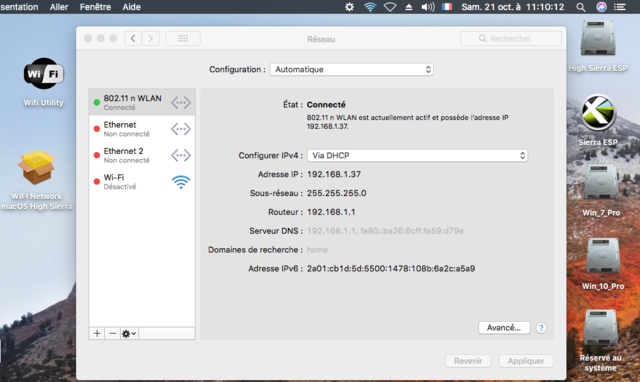Open High Sierra ESP drive icon

(598, 39)
